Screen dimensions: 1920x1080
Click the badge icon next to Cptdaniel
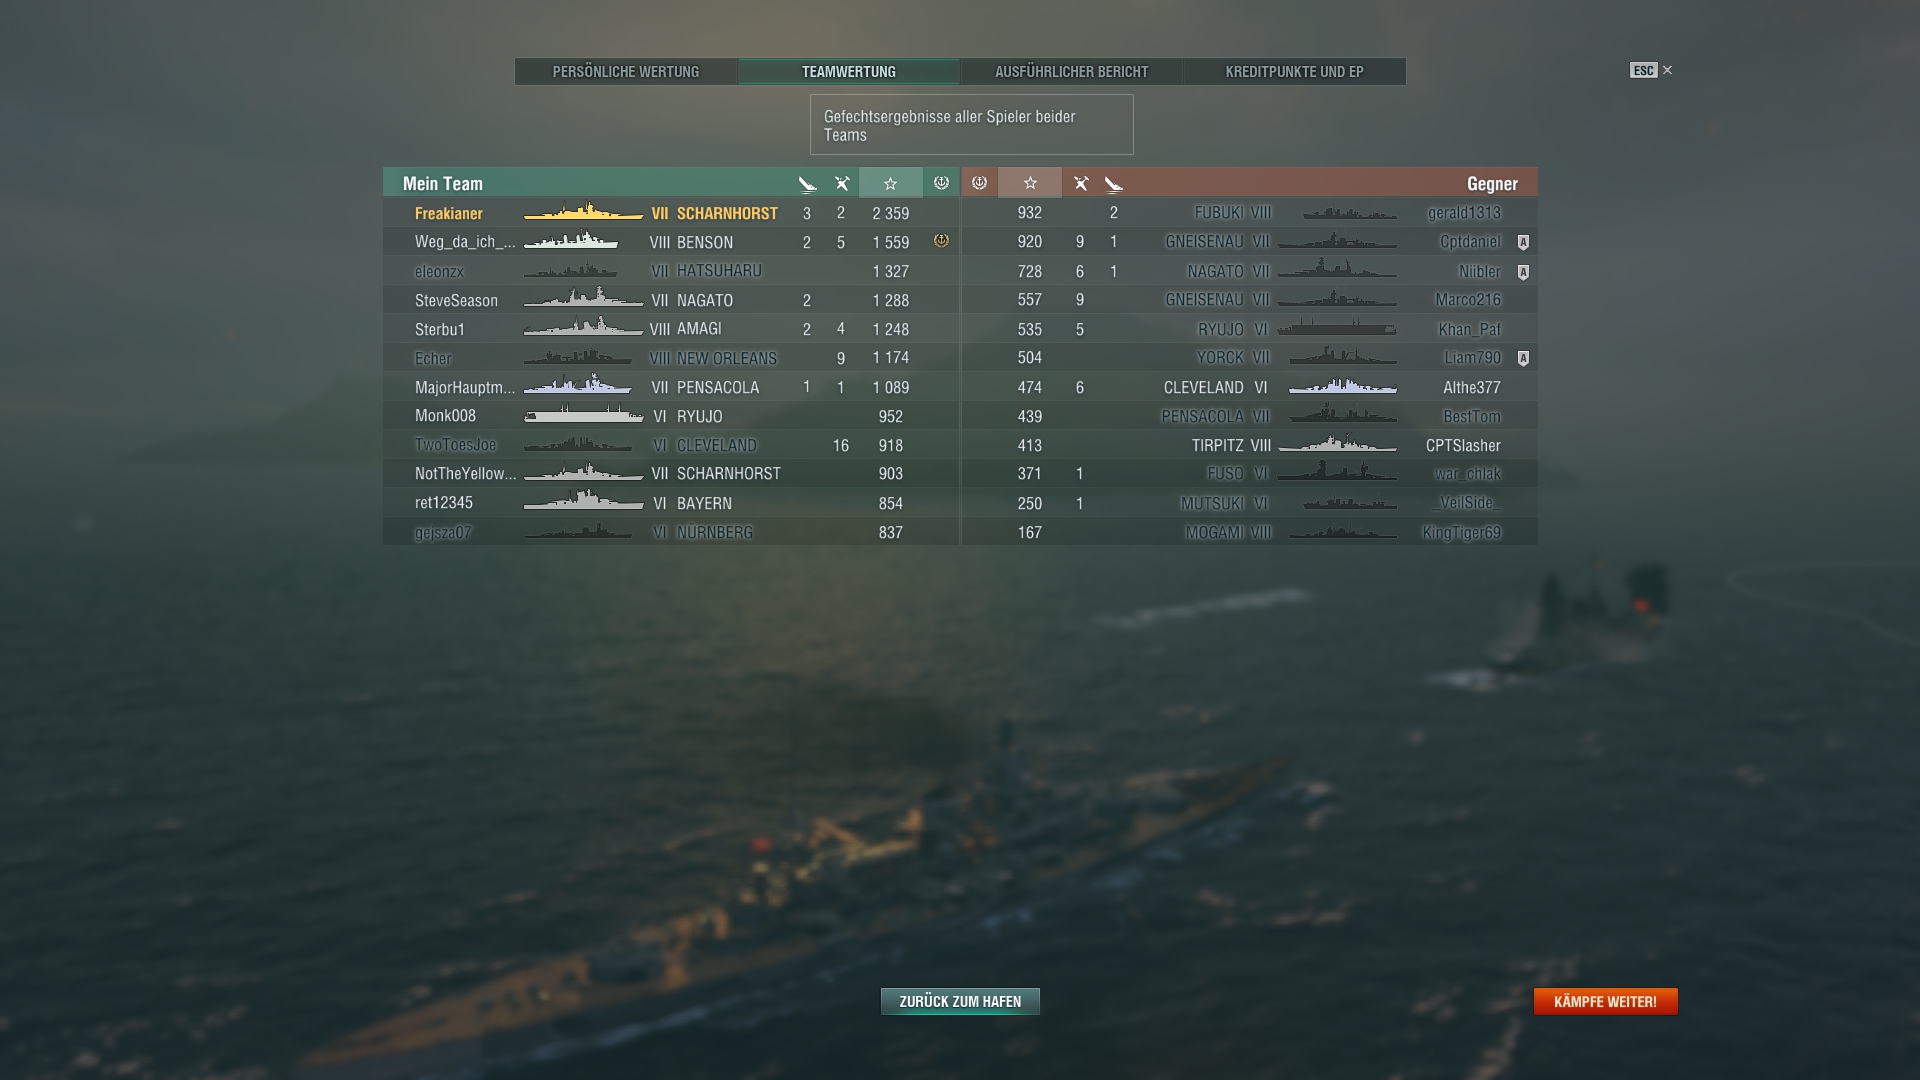tap(1523, 242)
